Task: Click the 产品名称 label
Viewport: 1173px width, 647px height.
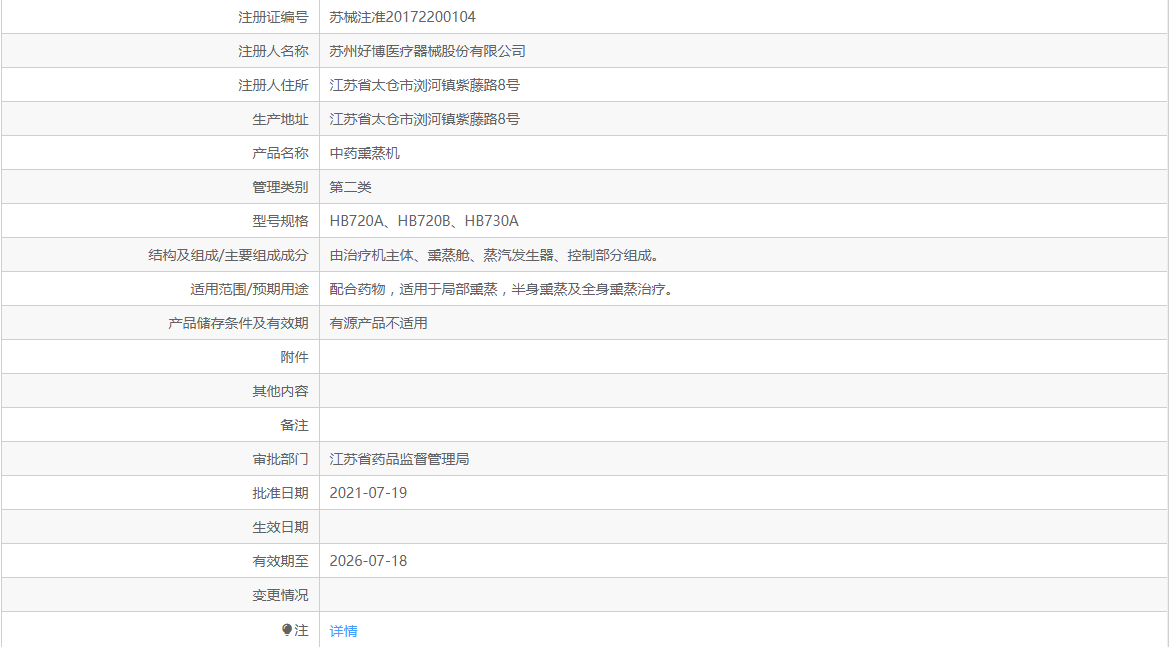Action: [280, 153]
